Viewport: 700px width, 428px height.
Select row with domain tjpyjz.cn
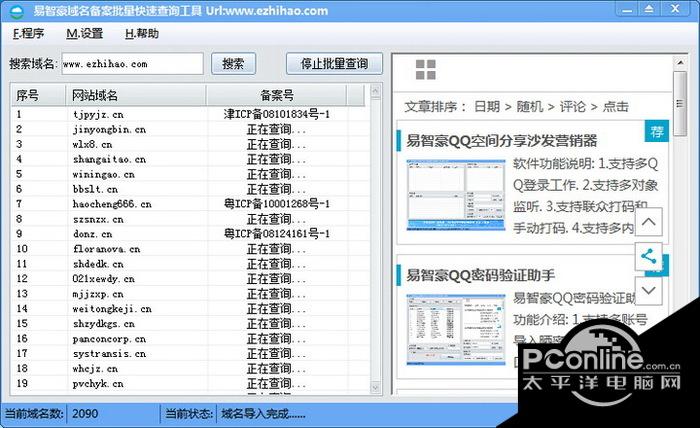click(190, 114)
